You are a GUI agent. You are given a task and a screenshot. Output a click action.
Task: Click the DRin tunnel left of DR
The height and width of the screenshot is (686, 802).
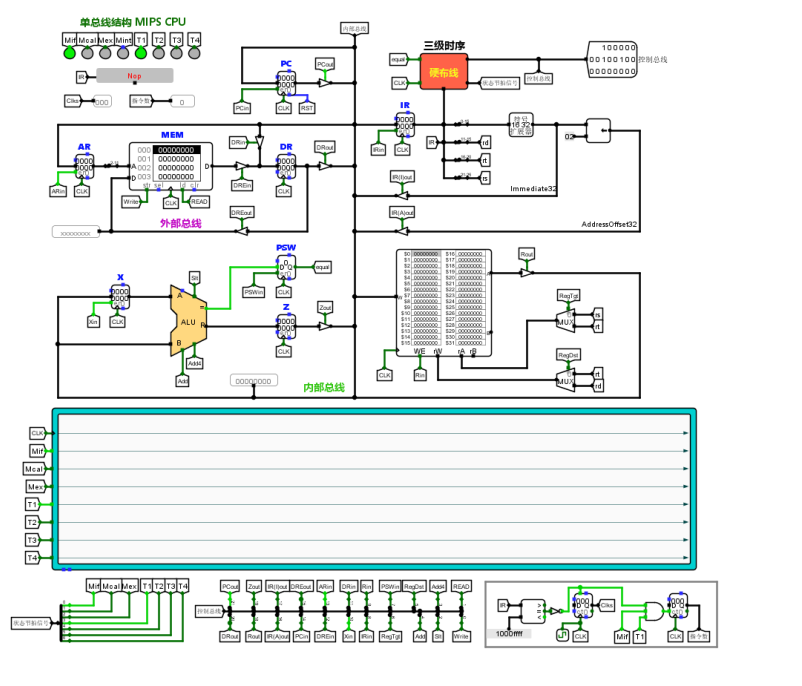point(238,142)
